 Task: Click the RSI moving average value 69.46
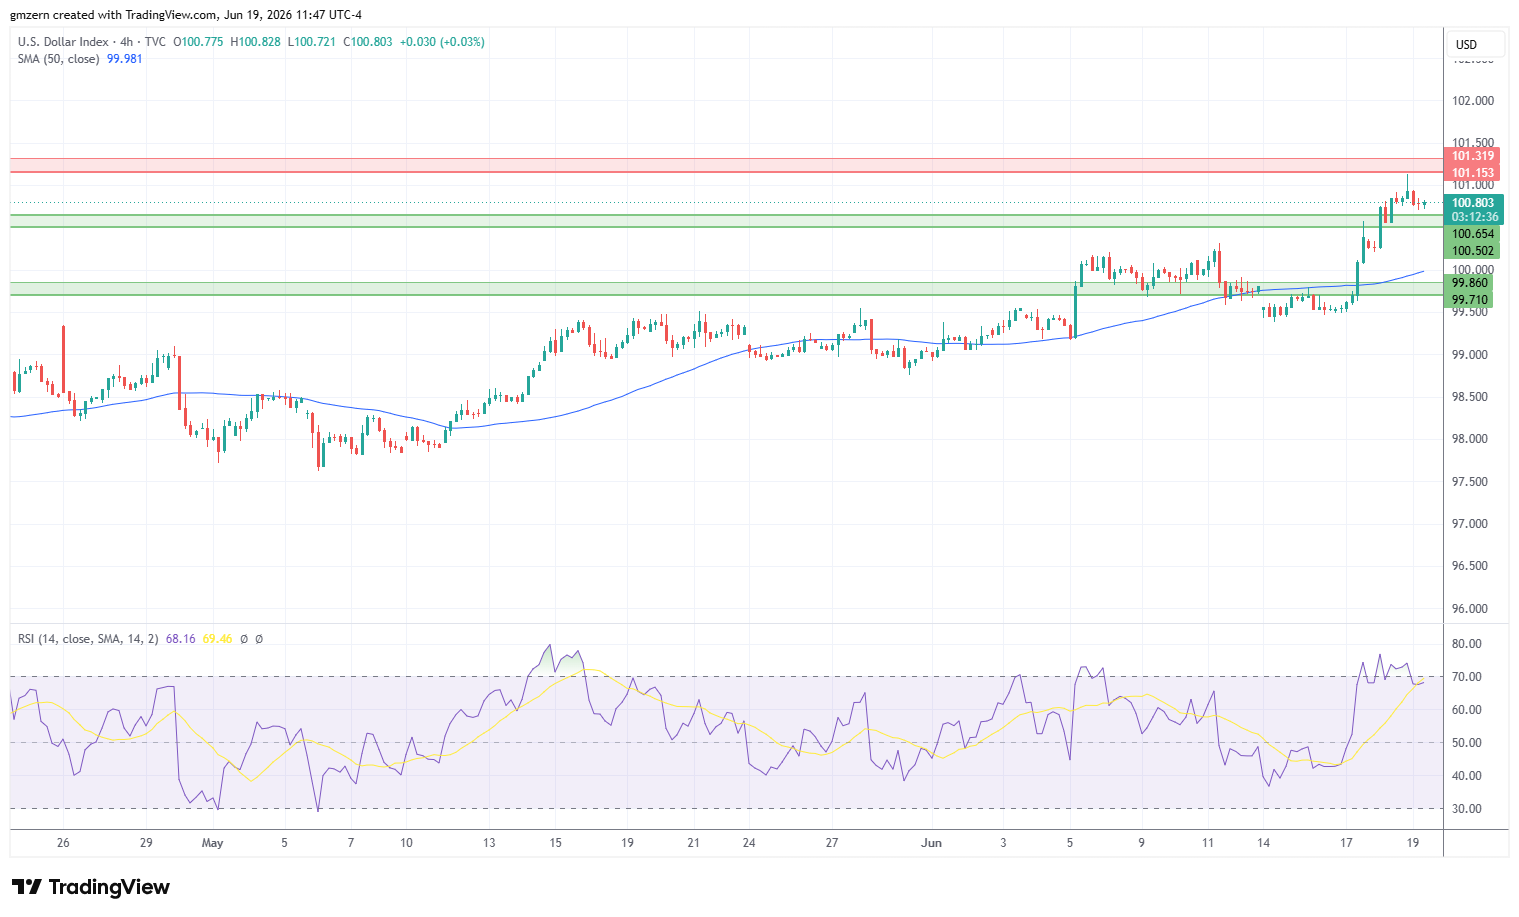(217, 639)
